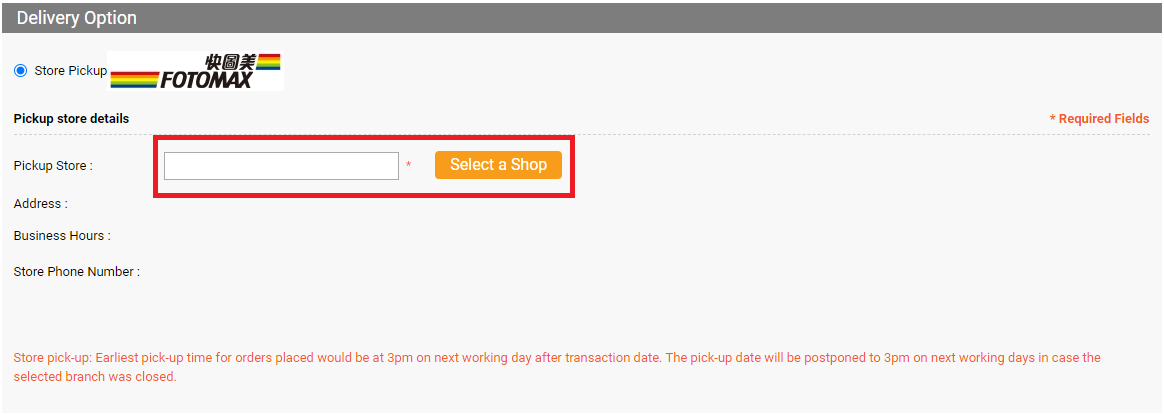The height and width of the screenshot is (414, 1164).
Task: Click the Store Phone Number label
Action: tap(76, 272)
